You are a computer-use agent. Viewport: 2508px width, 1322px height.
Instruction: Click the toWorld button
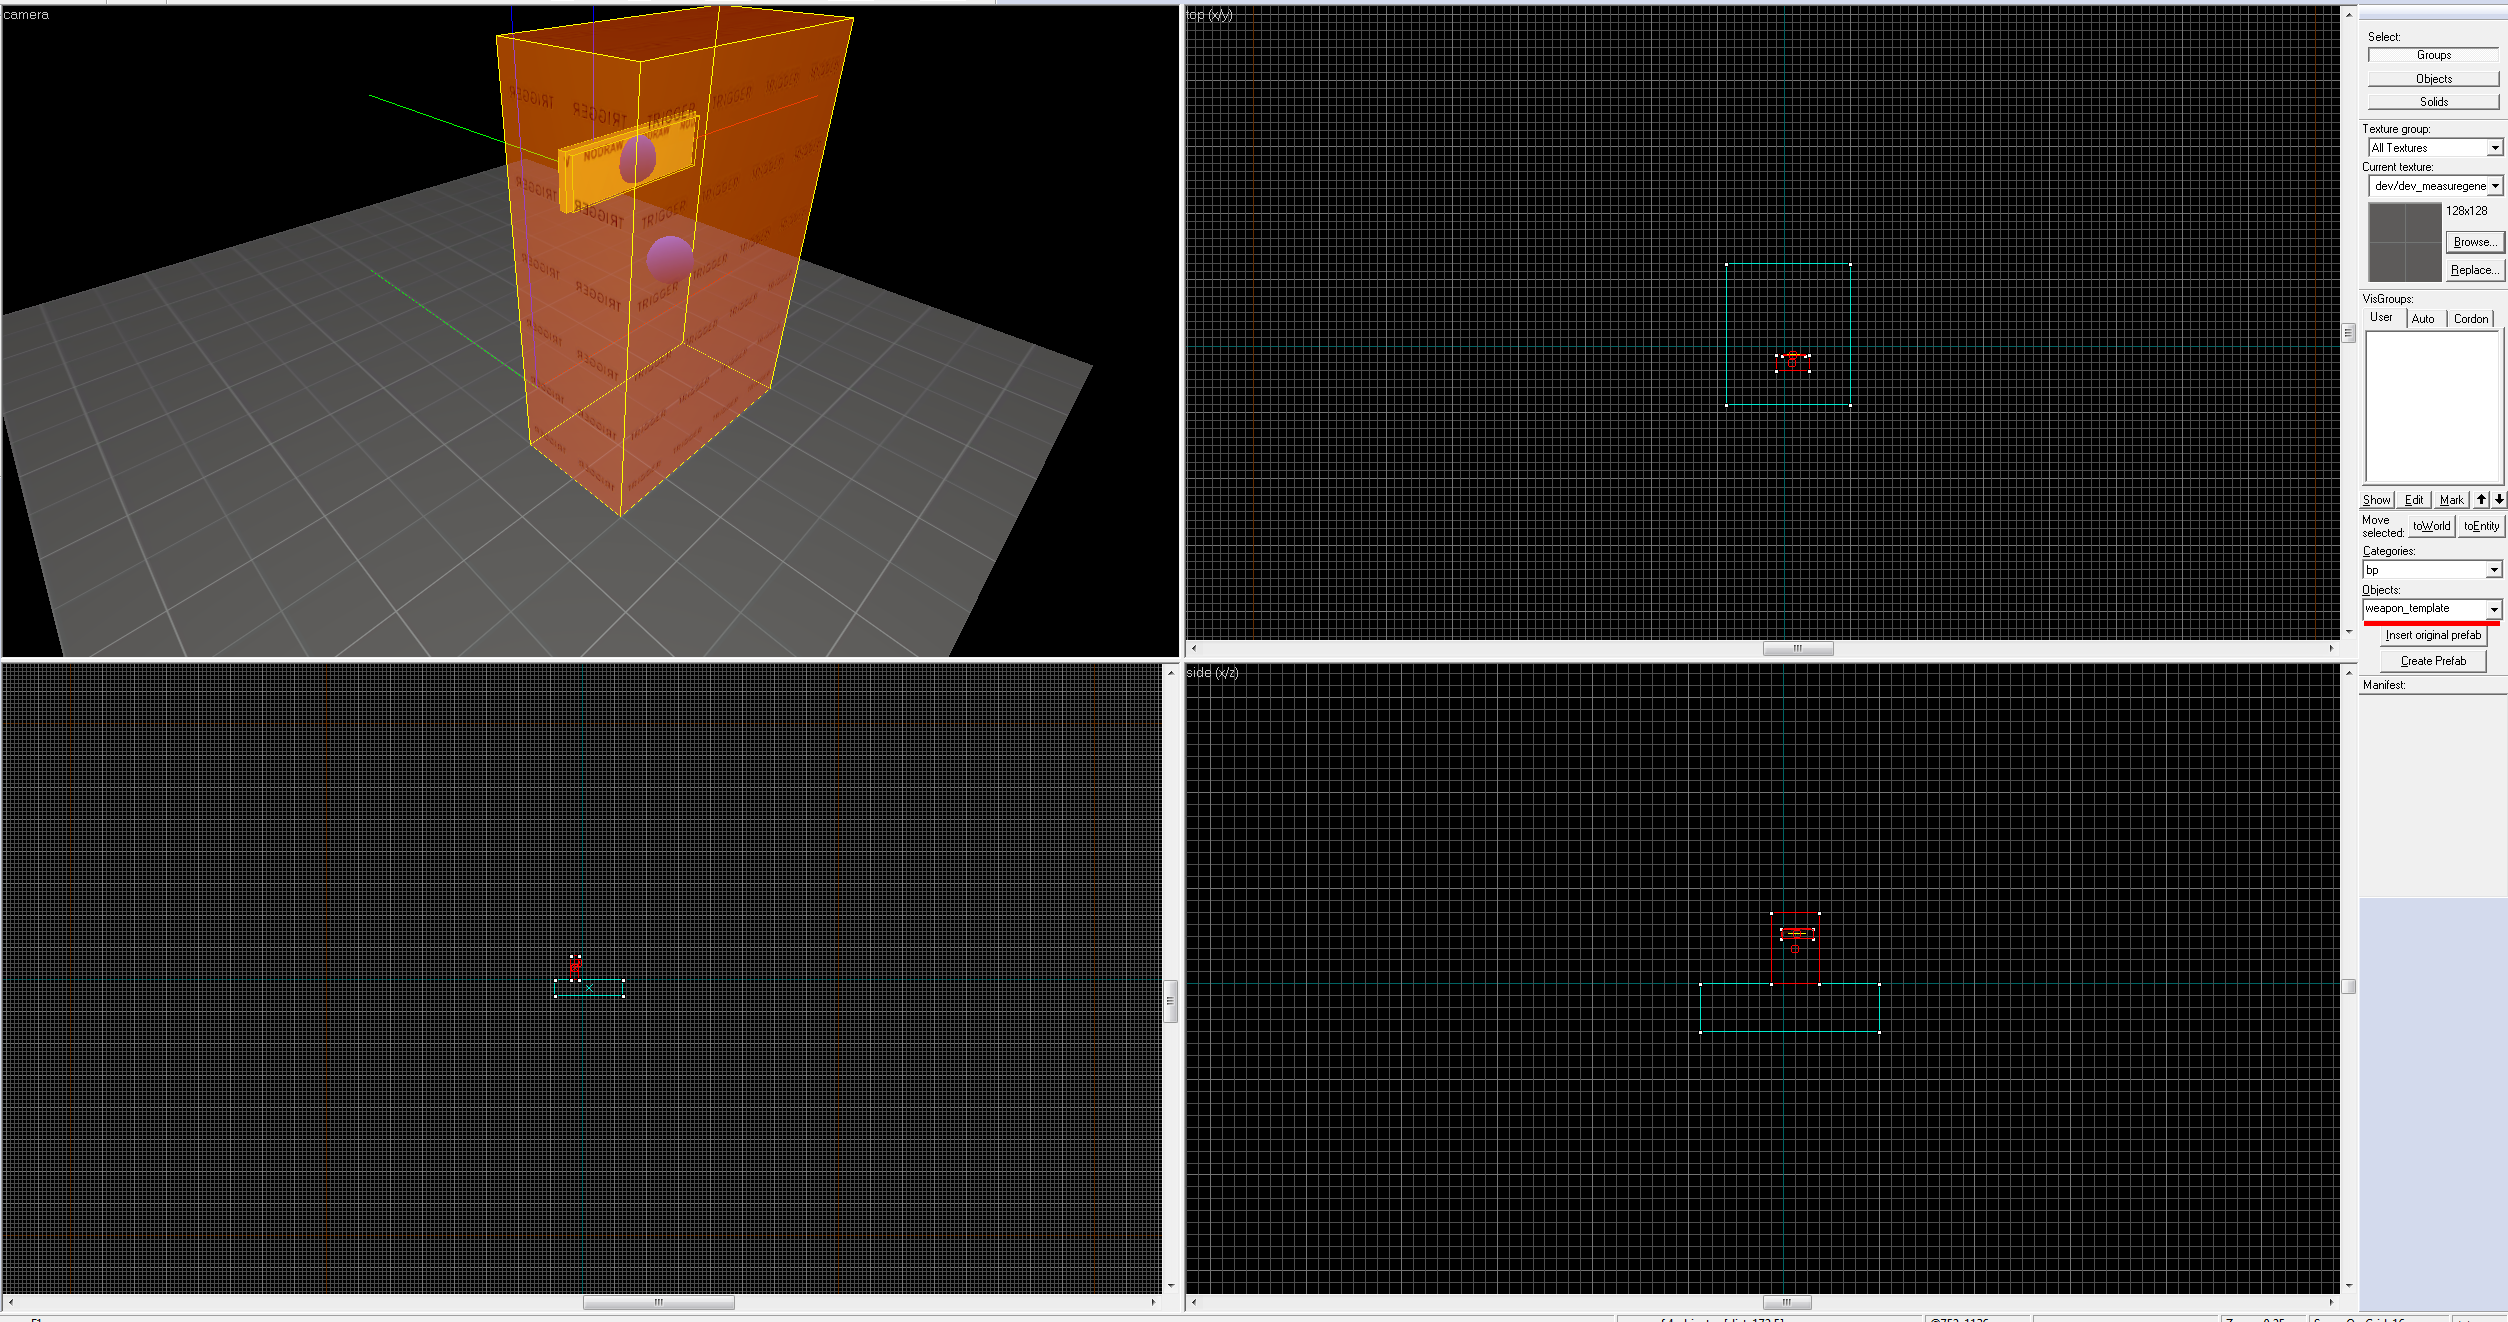tap(2431, 526)
